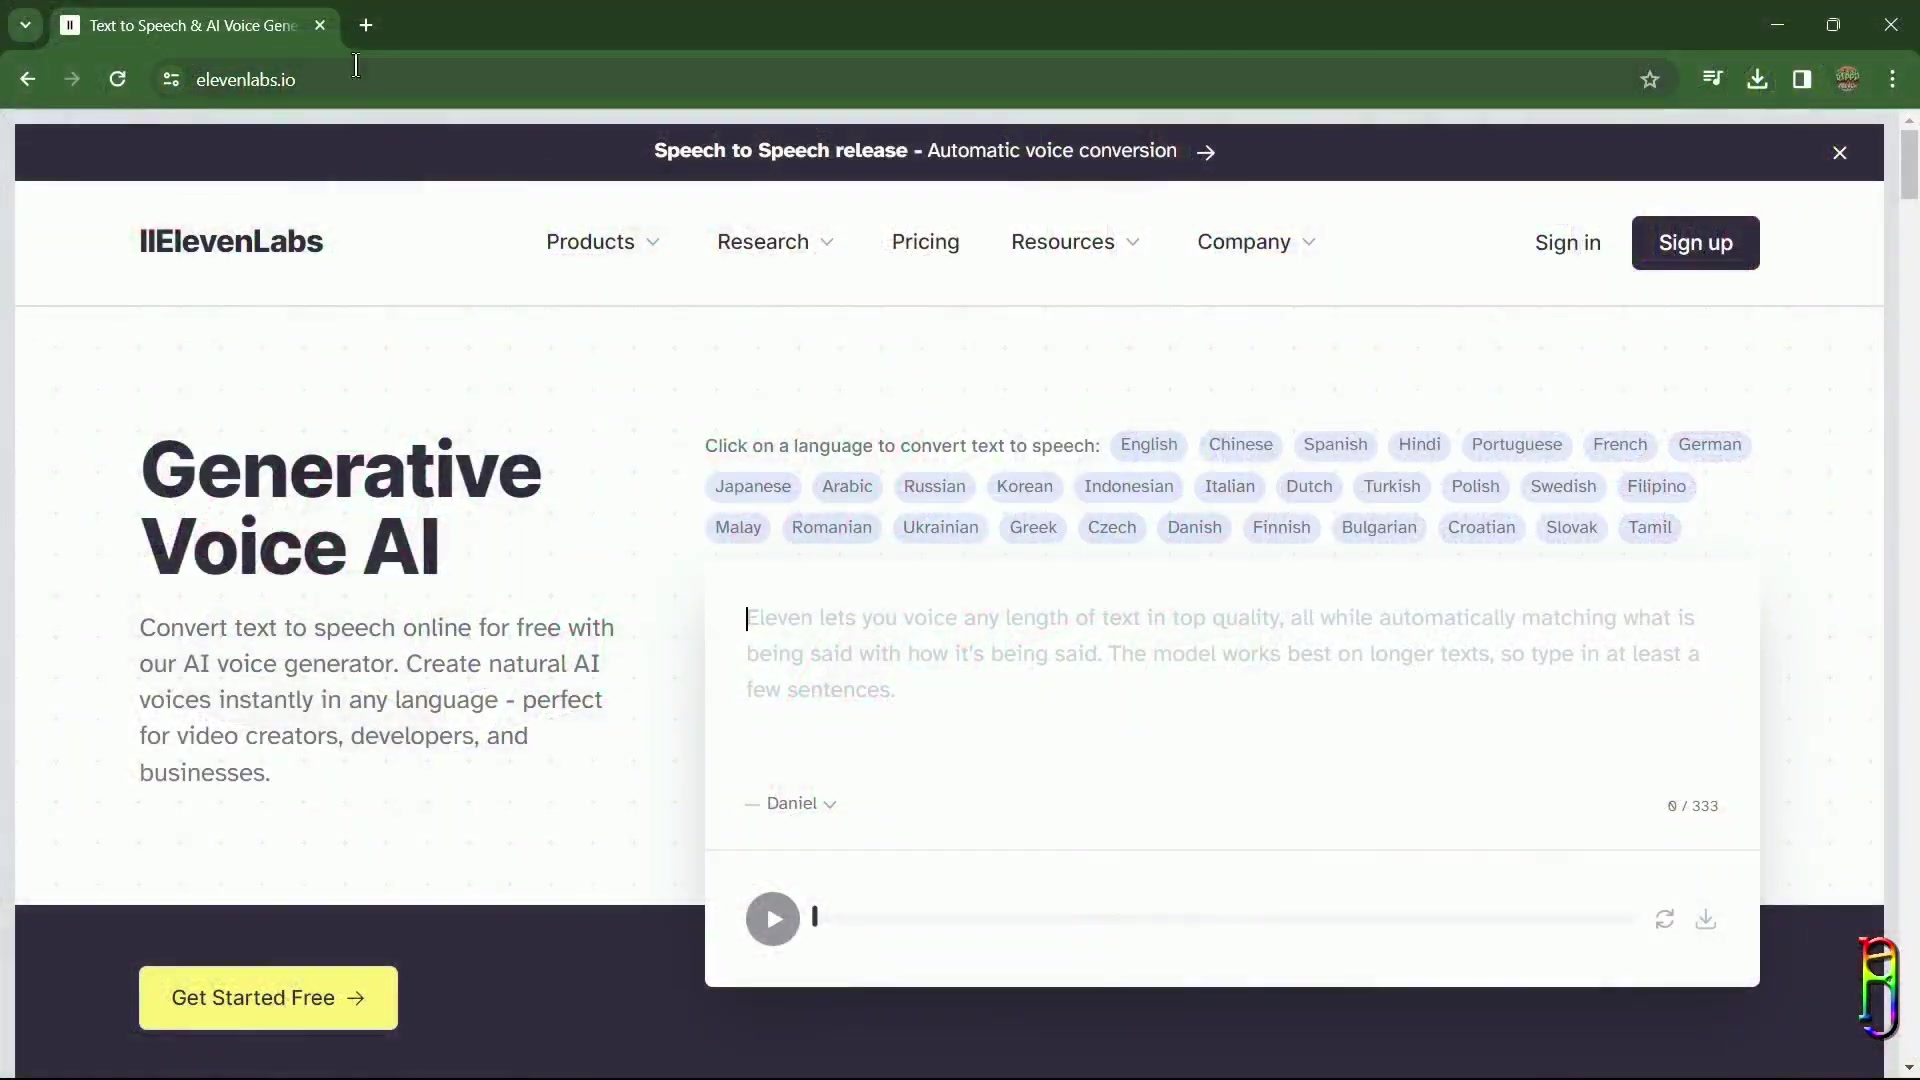Click the Sign up button
1920x1080 pixels.
coord(1695,242)
